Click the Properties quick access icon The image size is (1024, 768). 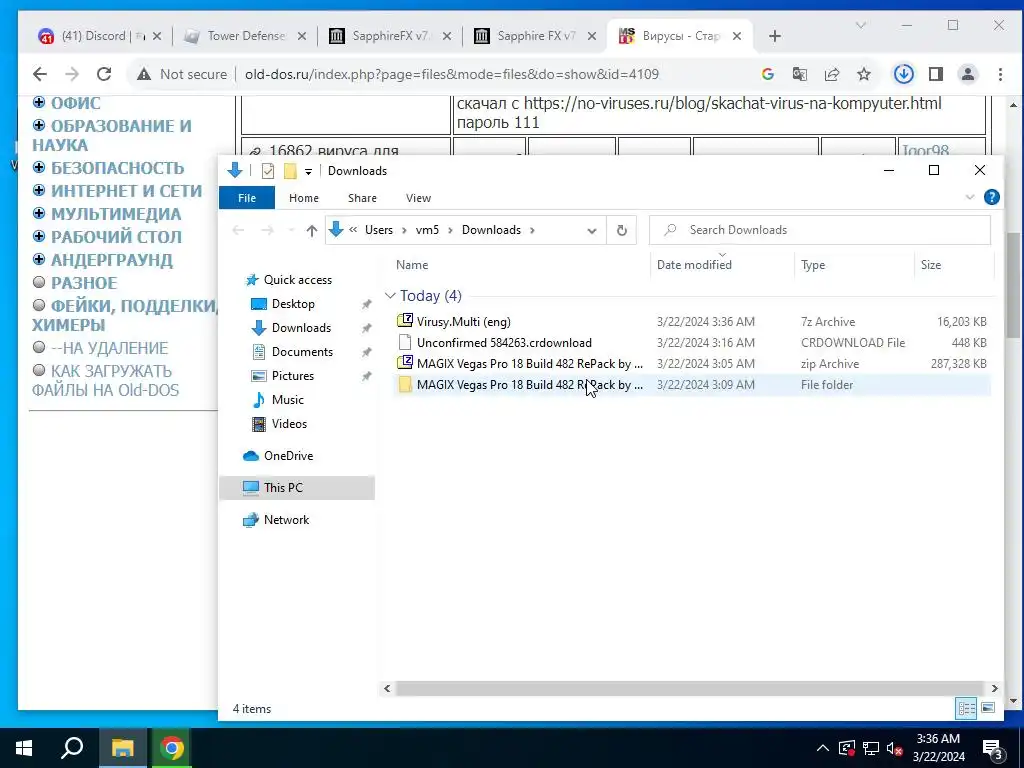[x=268, y=171]
